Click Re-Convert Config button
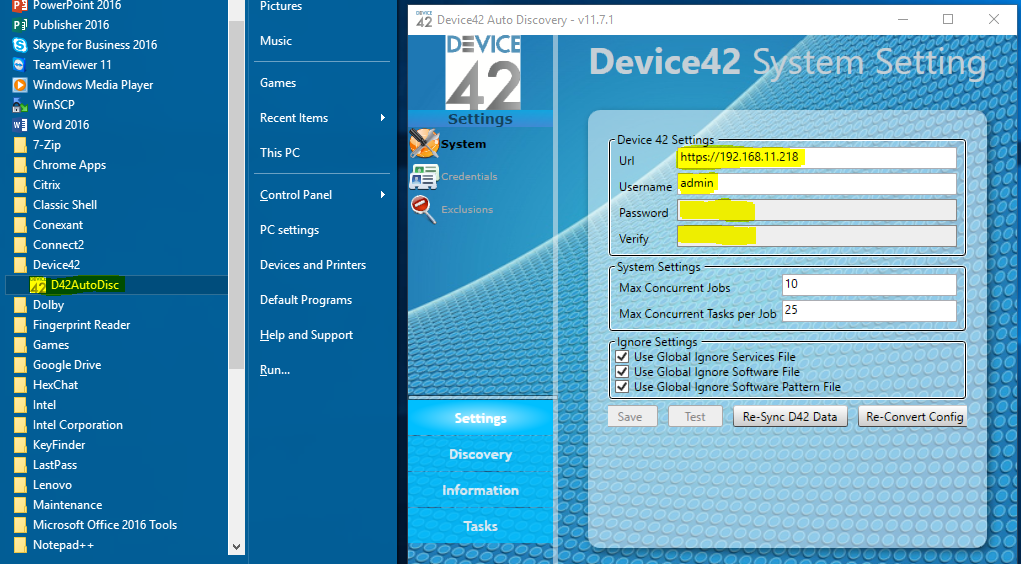The height and width of the screenshot is (564, 1021). pos(913,417)
